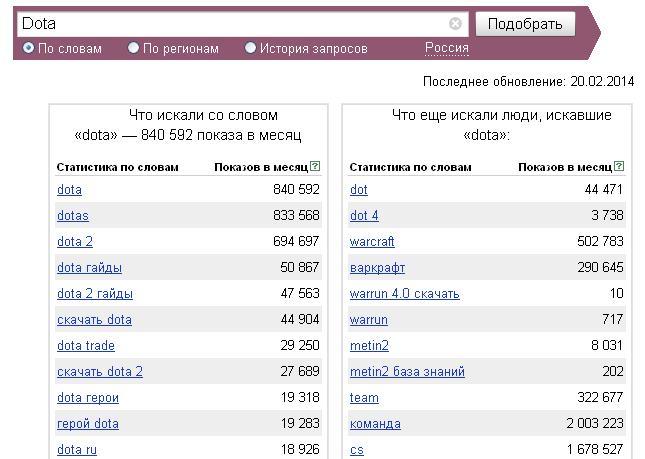645x459 pixels.
Task: Select the 'По словам' radio option
Action: (x=29, y=48)
